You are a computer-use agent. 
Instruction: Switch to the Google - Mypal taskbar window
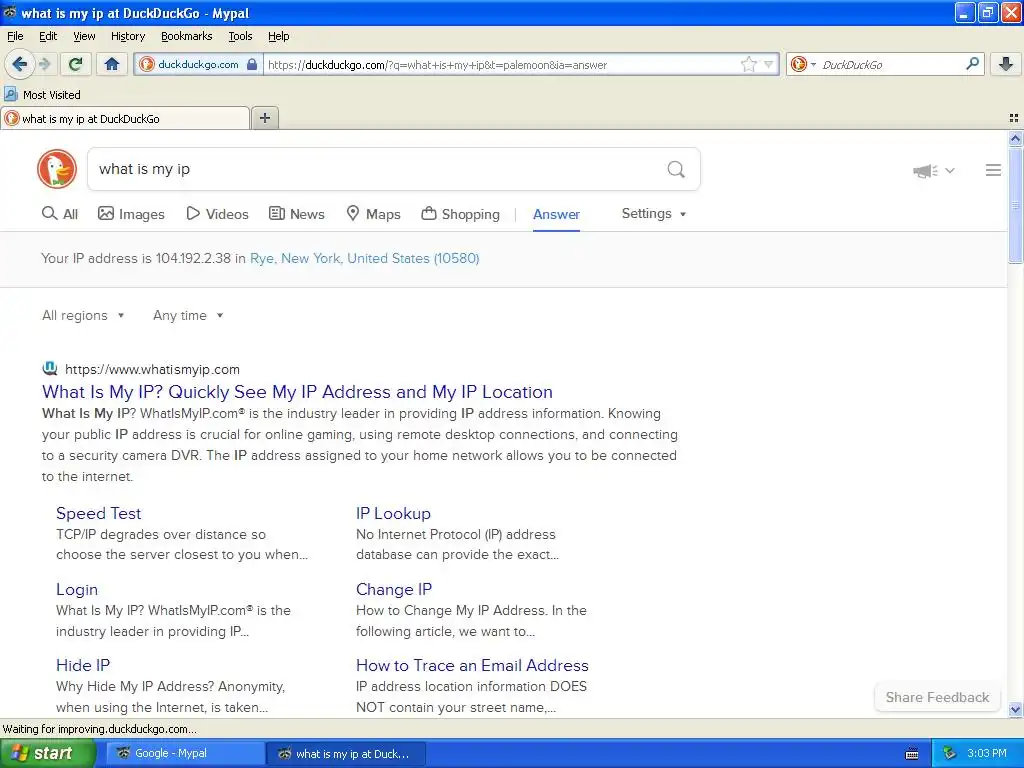(186, 753)
